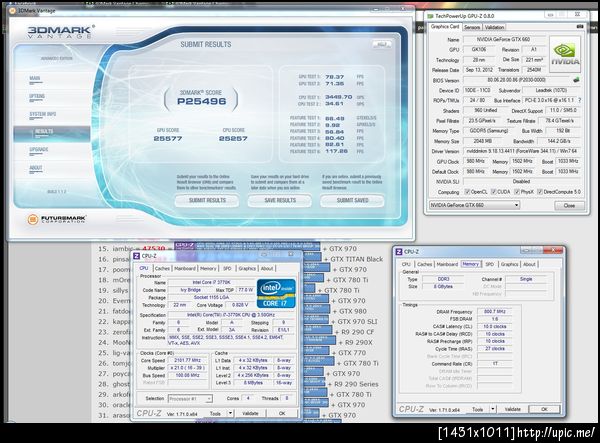
Task: Open the NVIDIA GeForce GTX 660 dropdown in GPU-Z
Action: (474, 205)
